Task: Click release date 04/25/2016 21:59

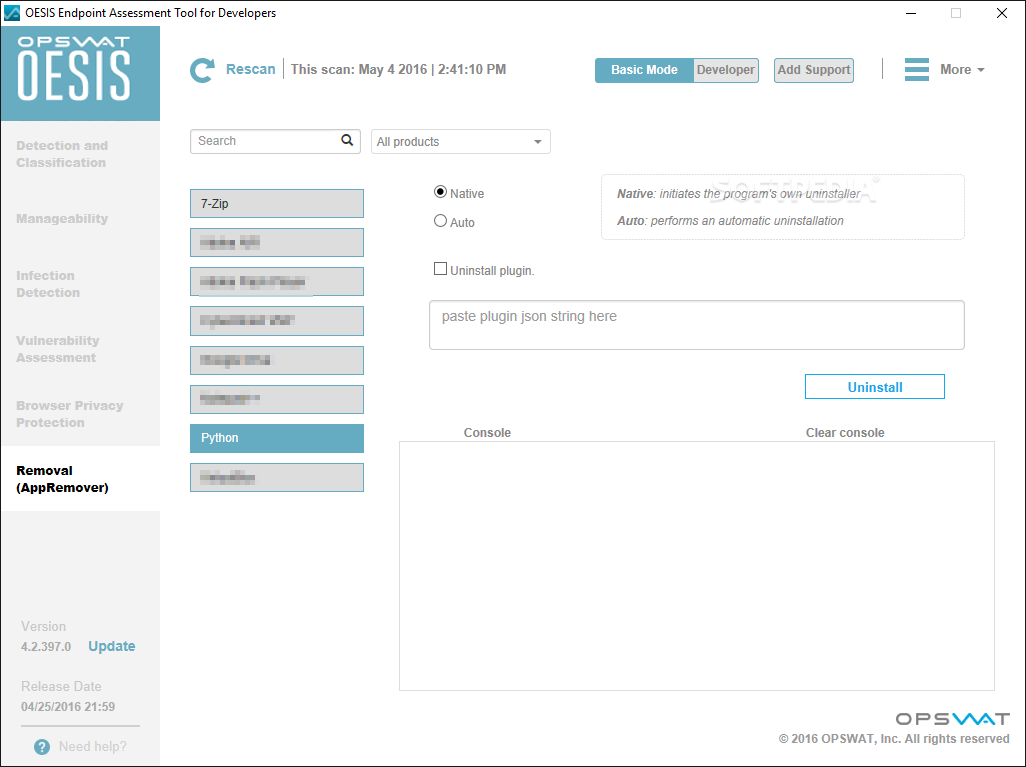Action: coord(68,707)
